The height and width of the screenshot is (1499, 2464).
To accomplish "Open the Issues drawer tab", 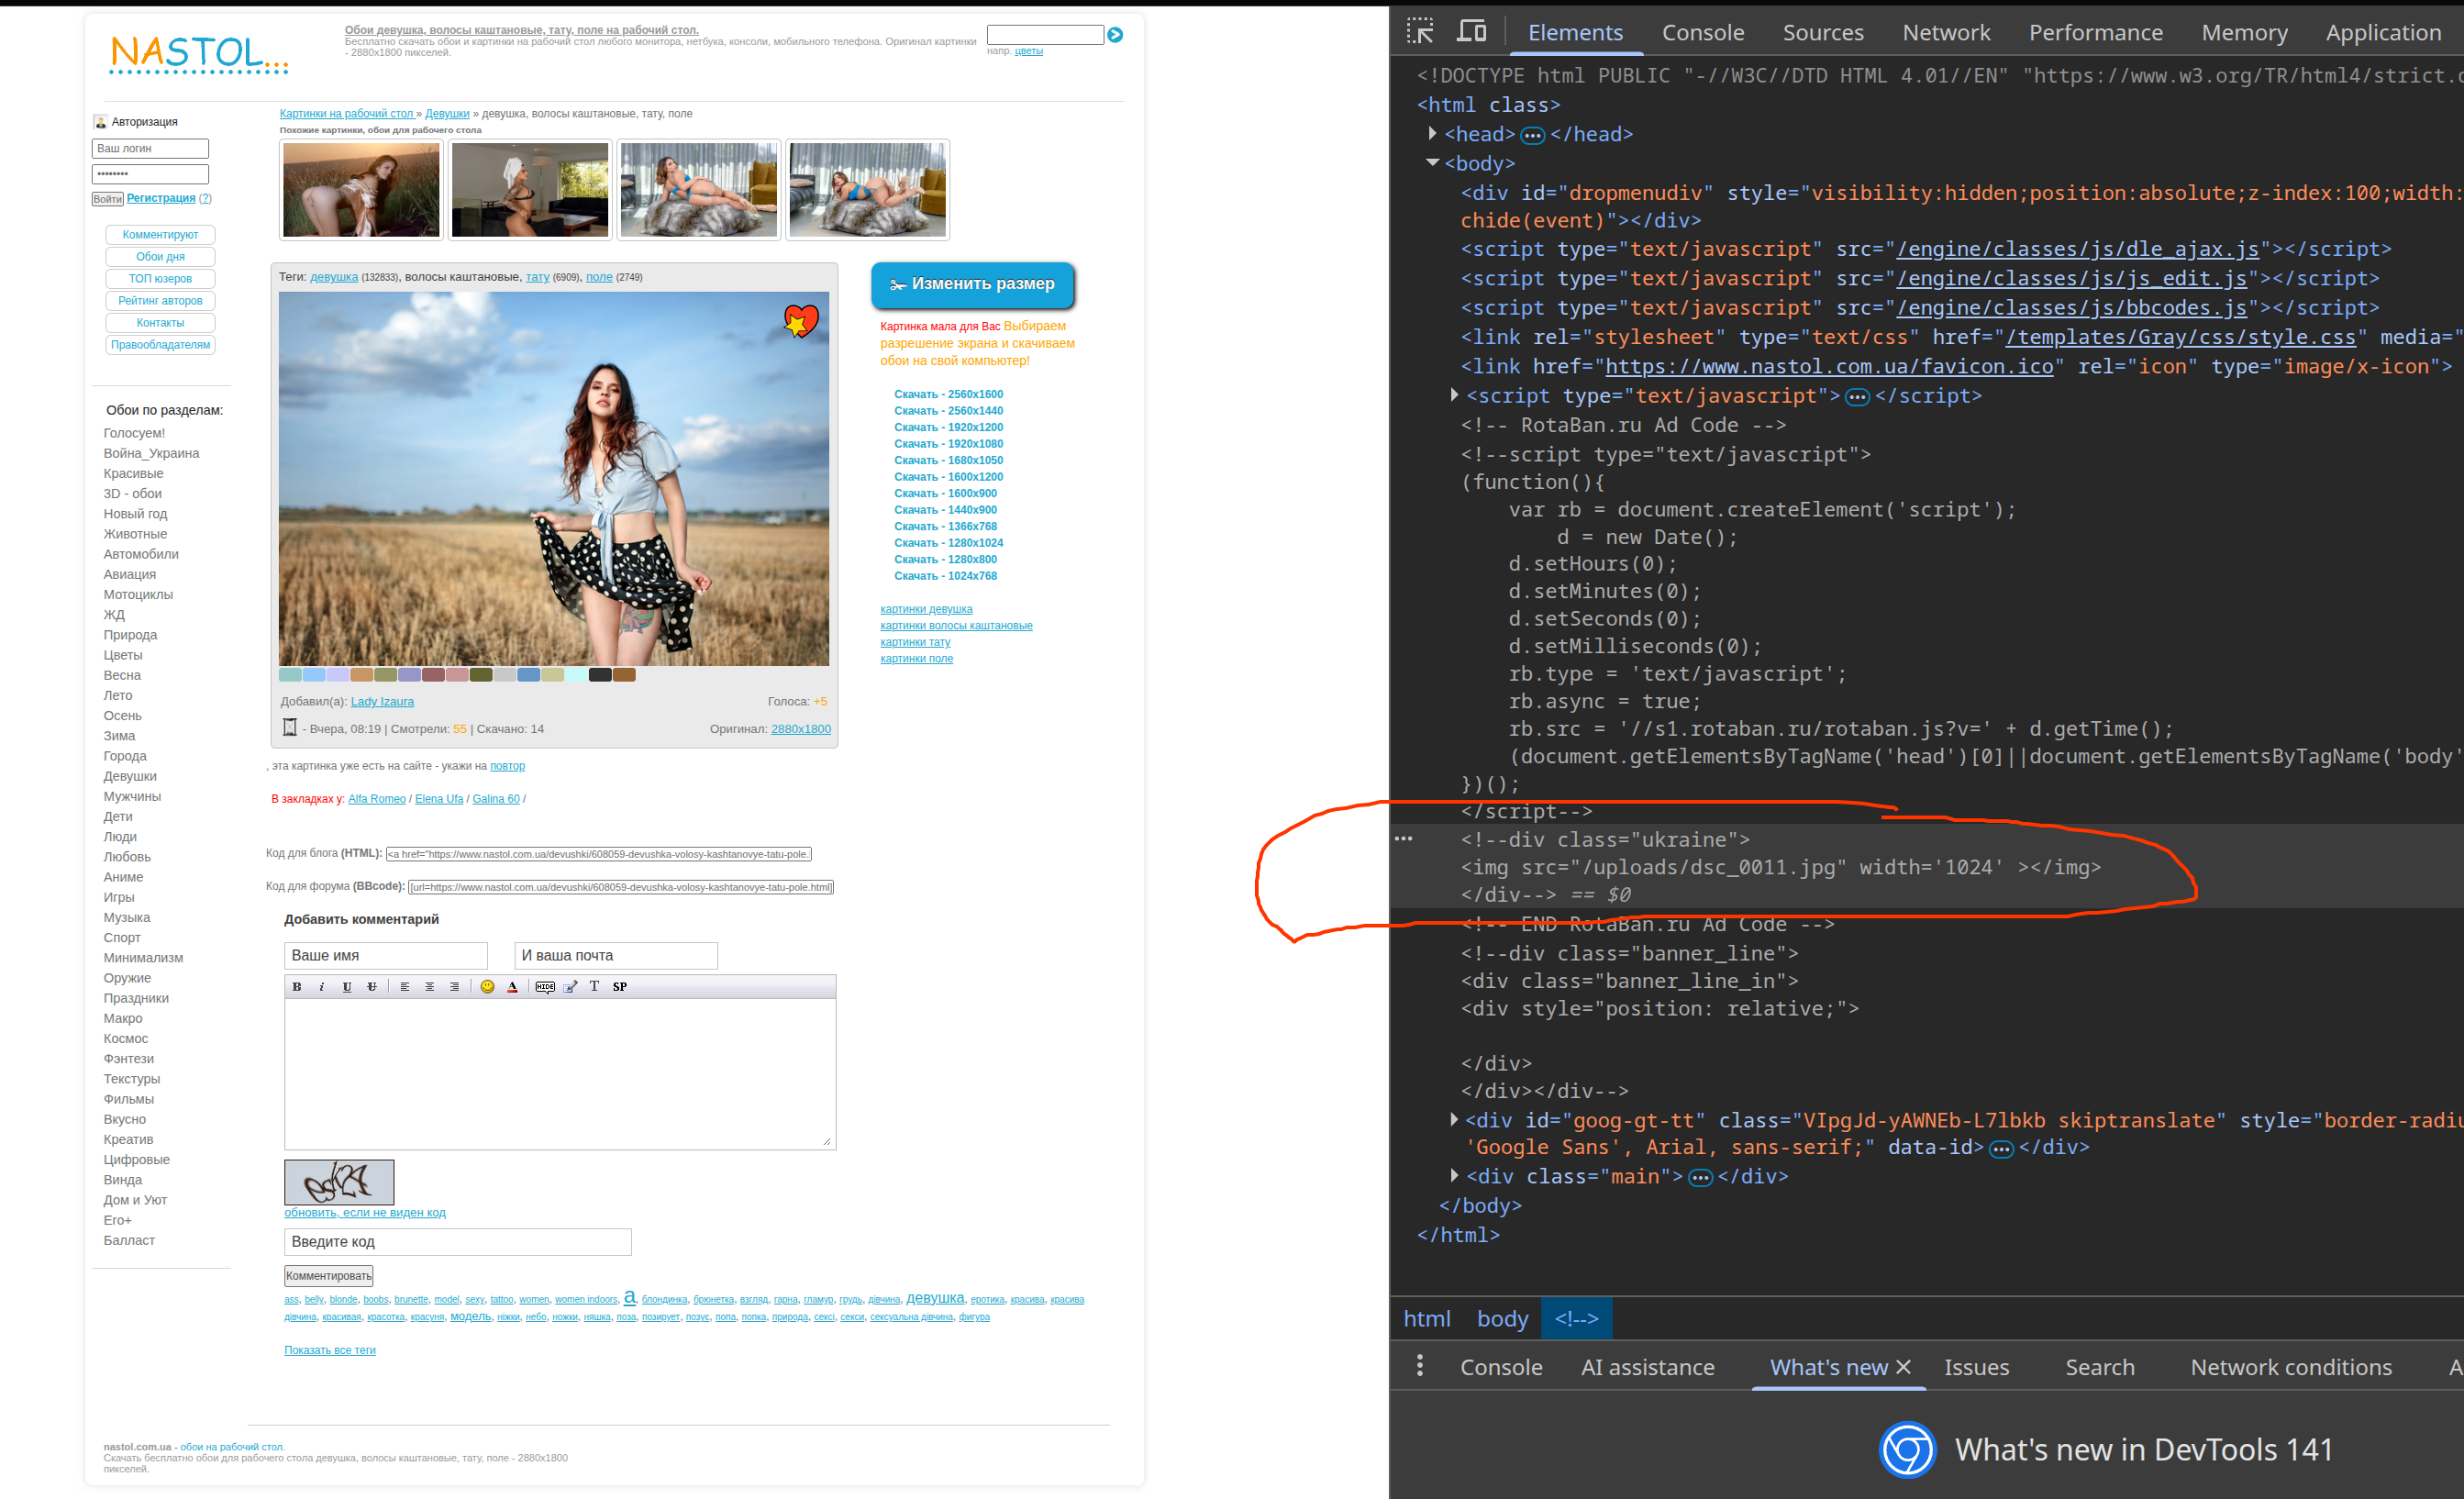I will pos(1976,1367).
